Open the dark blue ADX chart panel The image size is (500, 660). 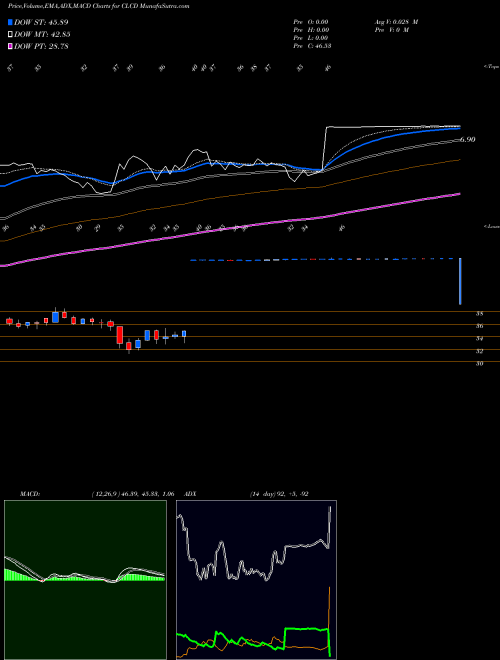point(256,580)
